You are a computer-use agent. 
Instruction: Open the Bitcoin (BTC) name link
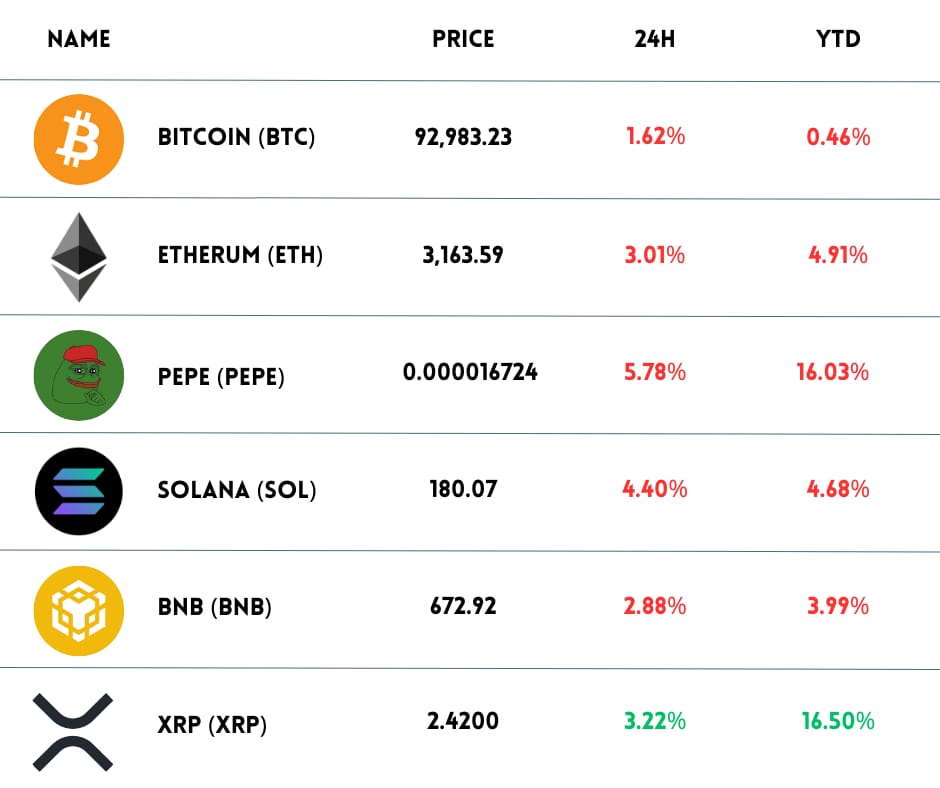tap(236, 138)
